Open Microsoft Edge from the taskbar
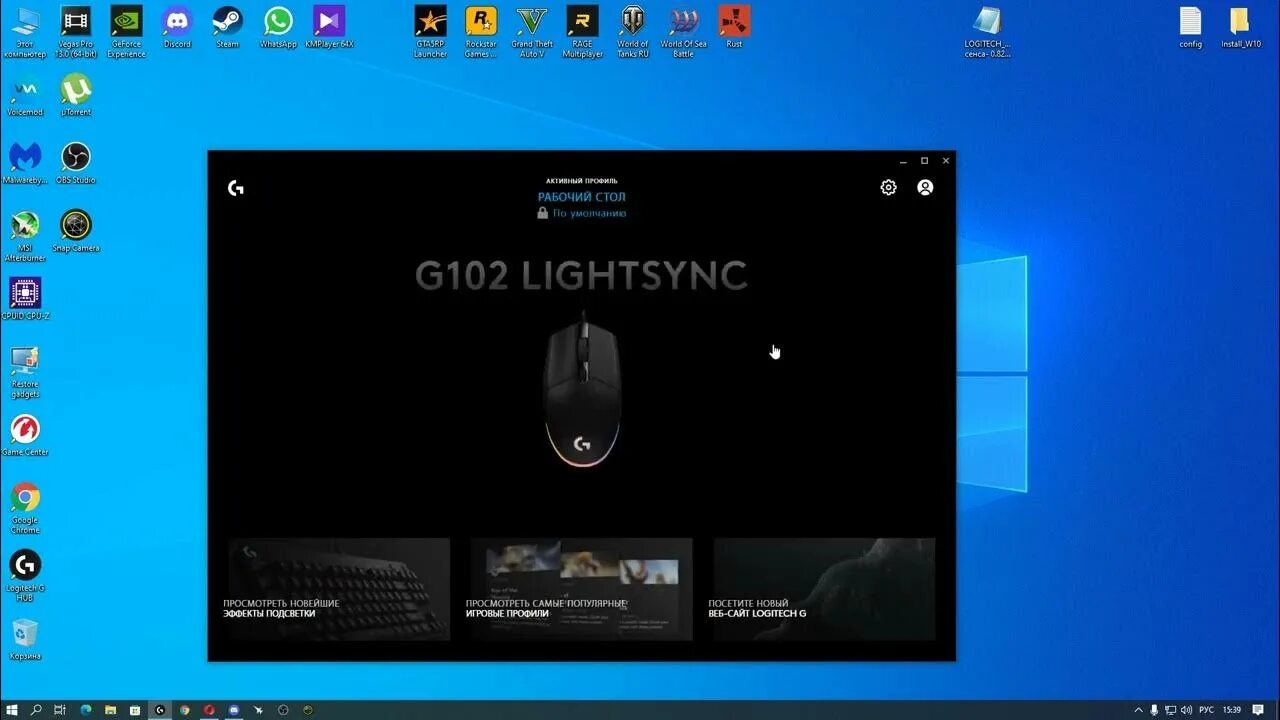The image size is (1280, 720). [x=86, y=710]
